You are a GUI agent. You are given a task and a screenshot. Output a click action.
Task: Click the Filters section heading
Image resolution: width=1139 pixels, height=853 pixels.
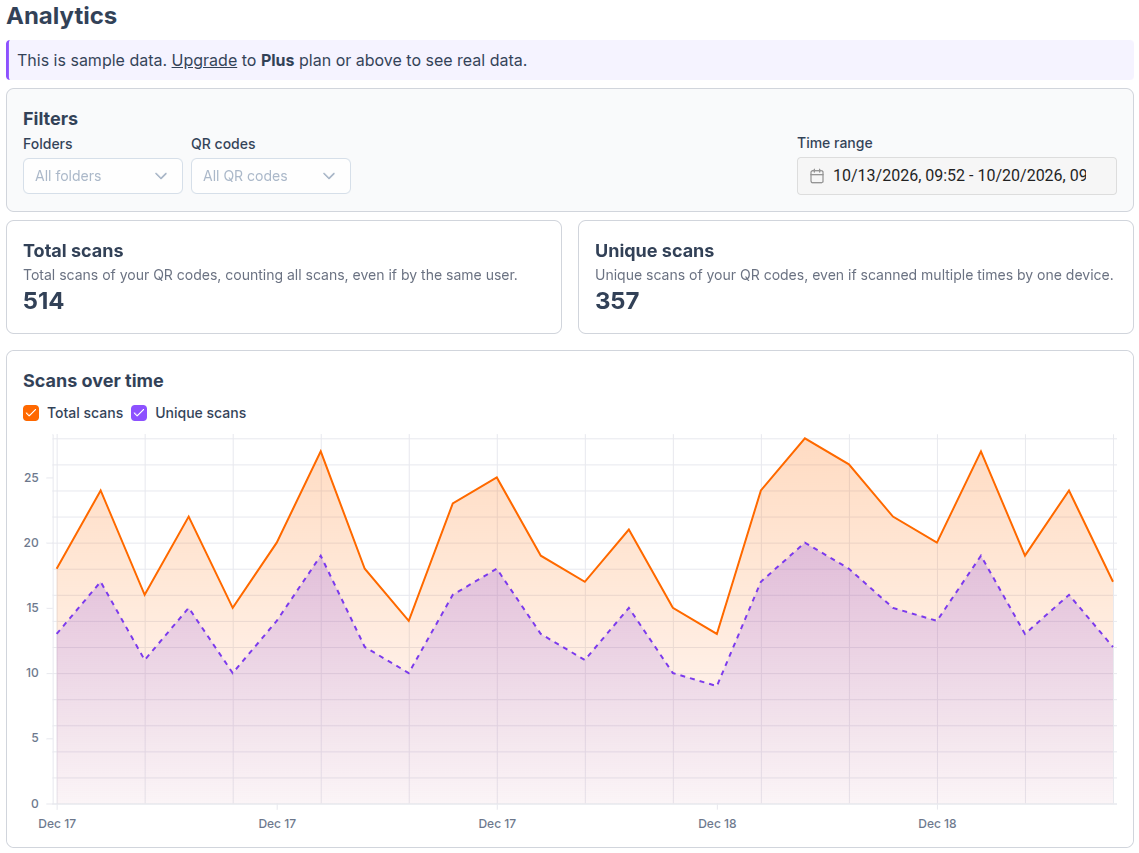pyautogui.click(x=50, y=118)
